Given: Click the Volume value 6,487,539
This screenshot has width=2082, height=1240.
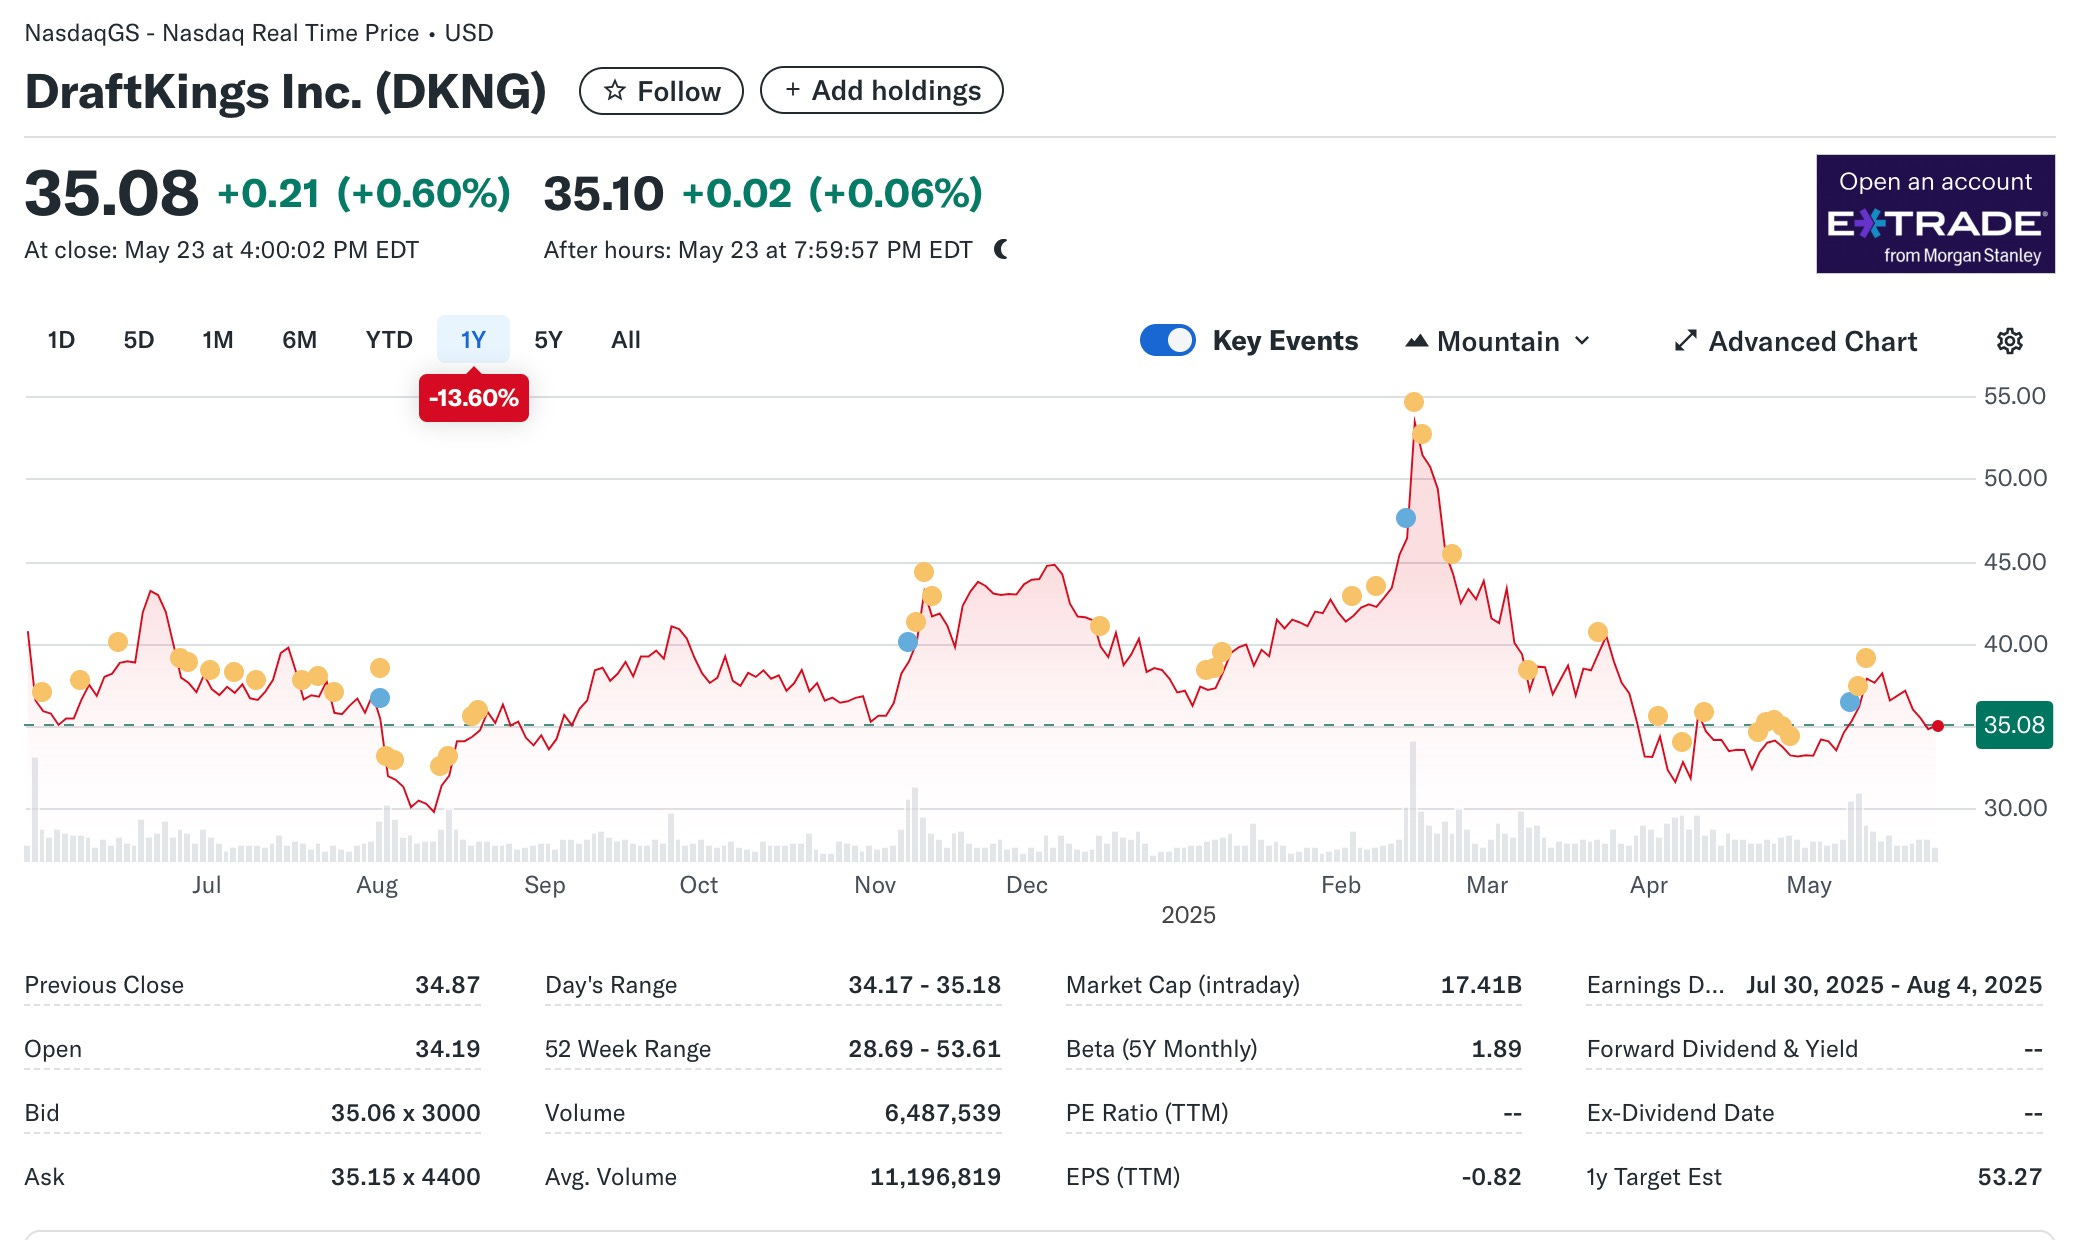Looking at the screenshot, I should pos(942,1113).
